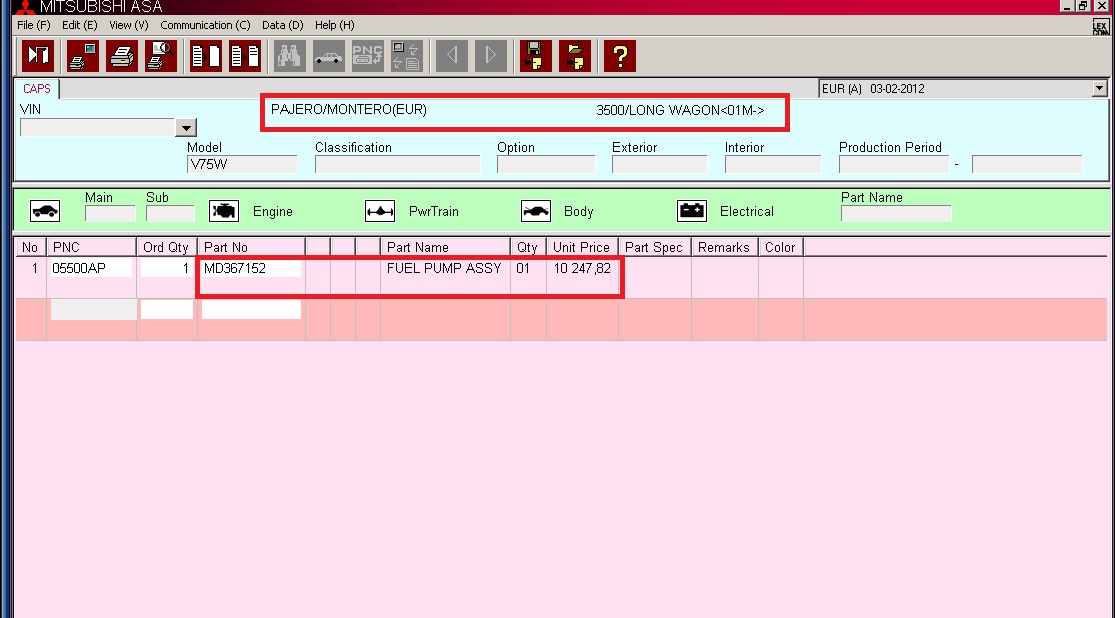1115x618 pixels.
Task: Click the Electrical battery icon
Action: tap(692, 211)
